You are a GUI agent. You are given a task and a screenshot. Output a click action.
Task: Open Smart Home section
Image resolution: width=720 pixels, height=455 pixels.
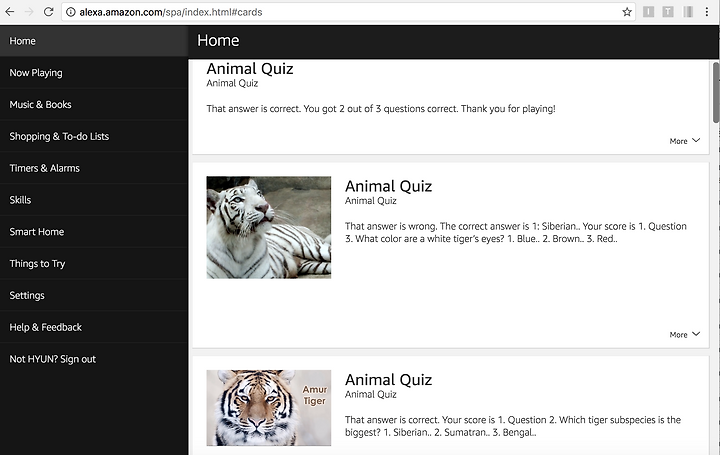click(x=94, y=232)
